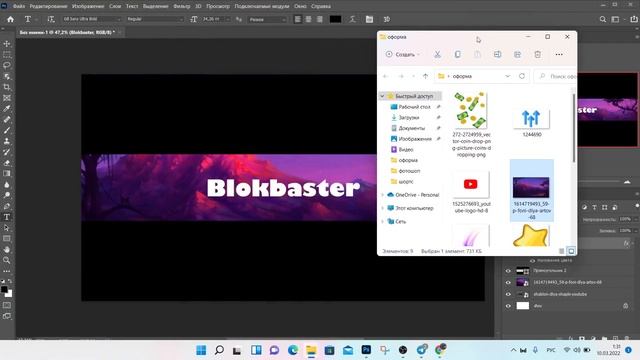Open Документы in Explorer sidebar
This screenshot has width=640, height=360.
pos(411,128)
